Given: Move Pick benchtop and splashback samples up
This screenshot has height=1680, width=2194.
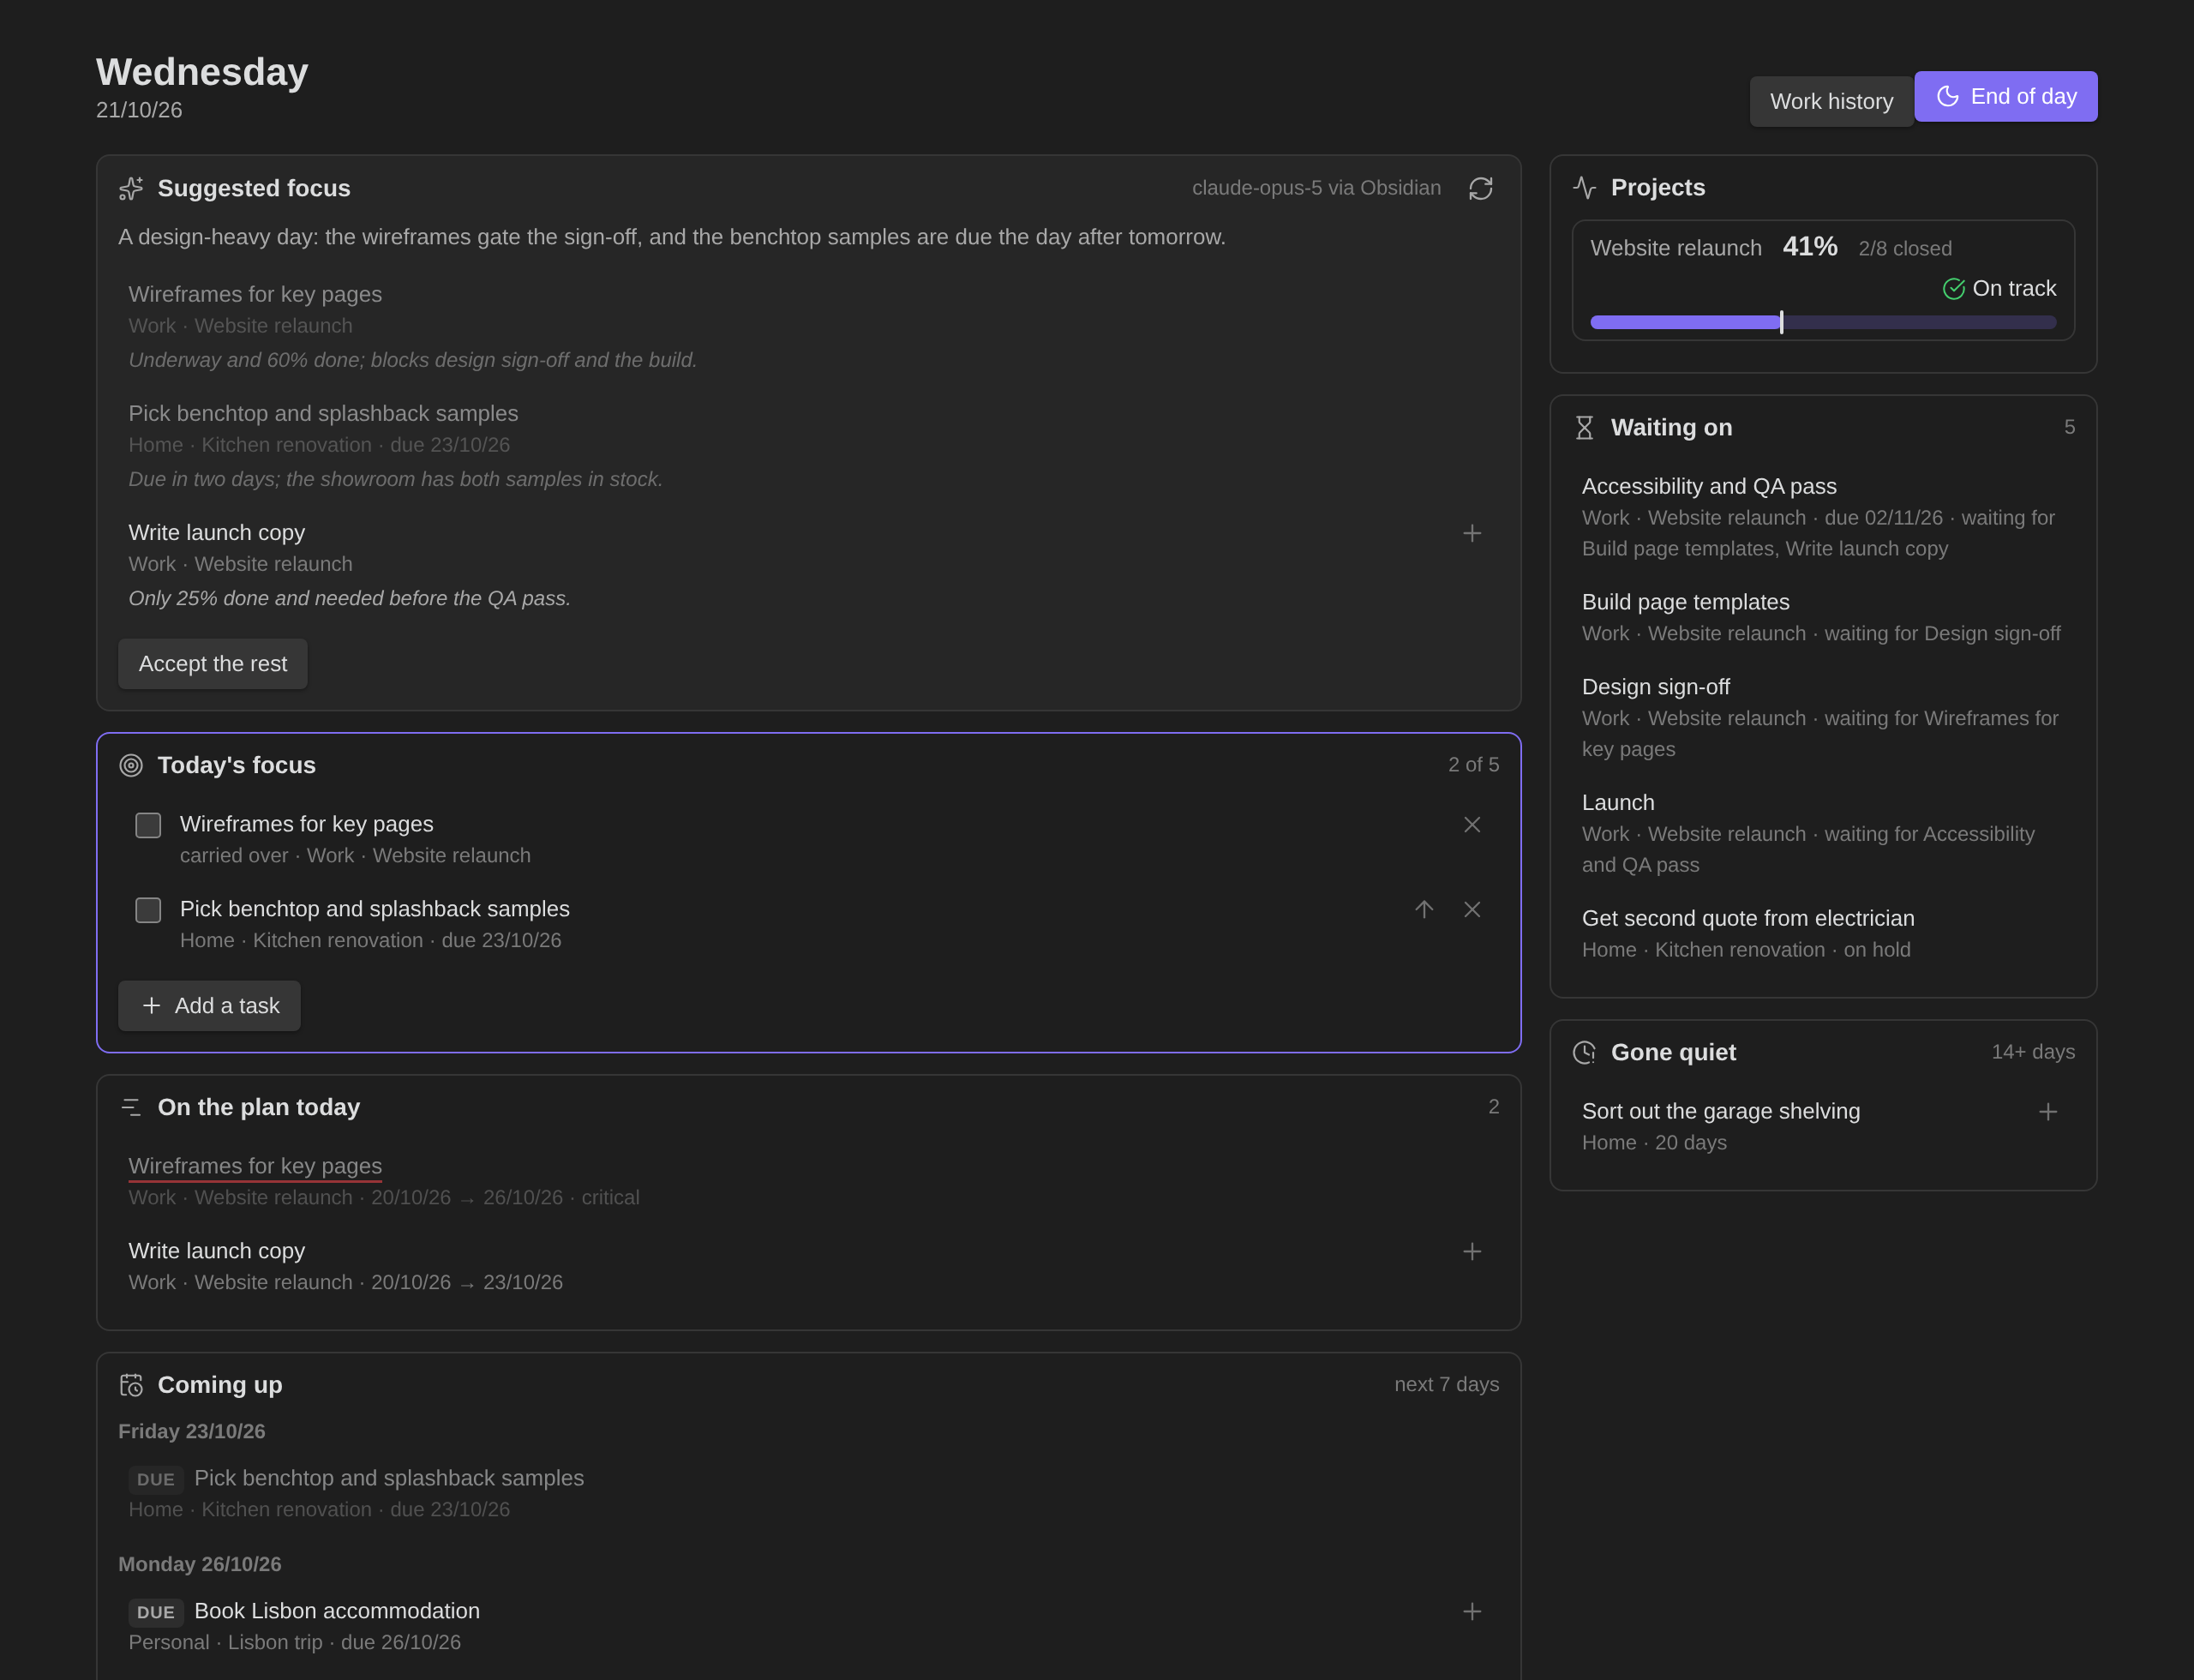Looking at the screenshot, I should [x=1424, y=909].
